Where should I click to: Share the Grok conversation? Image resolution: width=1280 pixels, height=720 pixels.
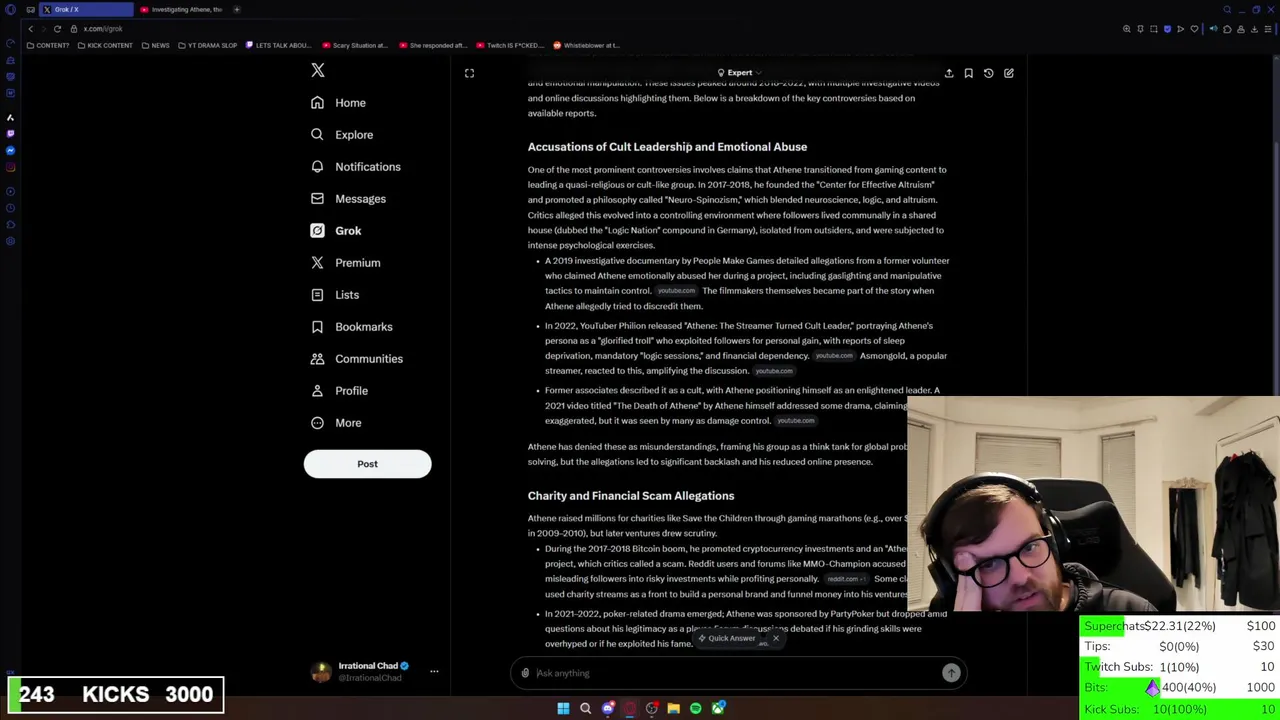pos(949,73)
